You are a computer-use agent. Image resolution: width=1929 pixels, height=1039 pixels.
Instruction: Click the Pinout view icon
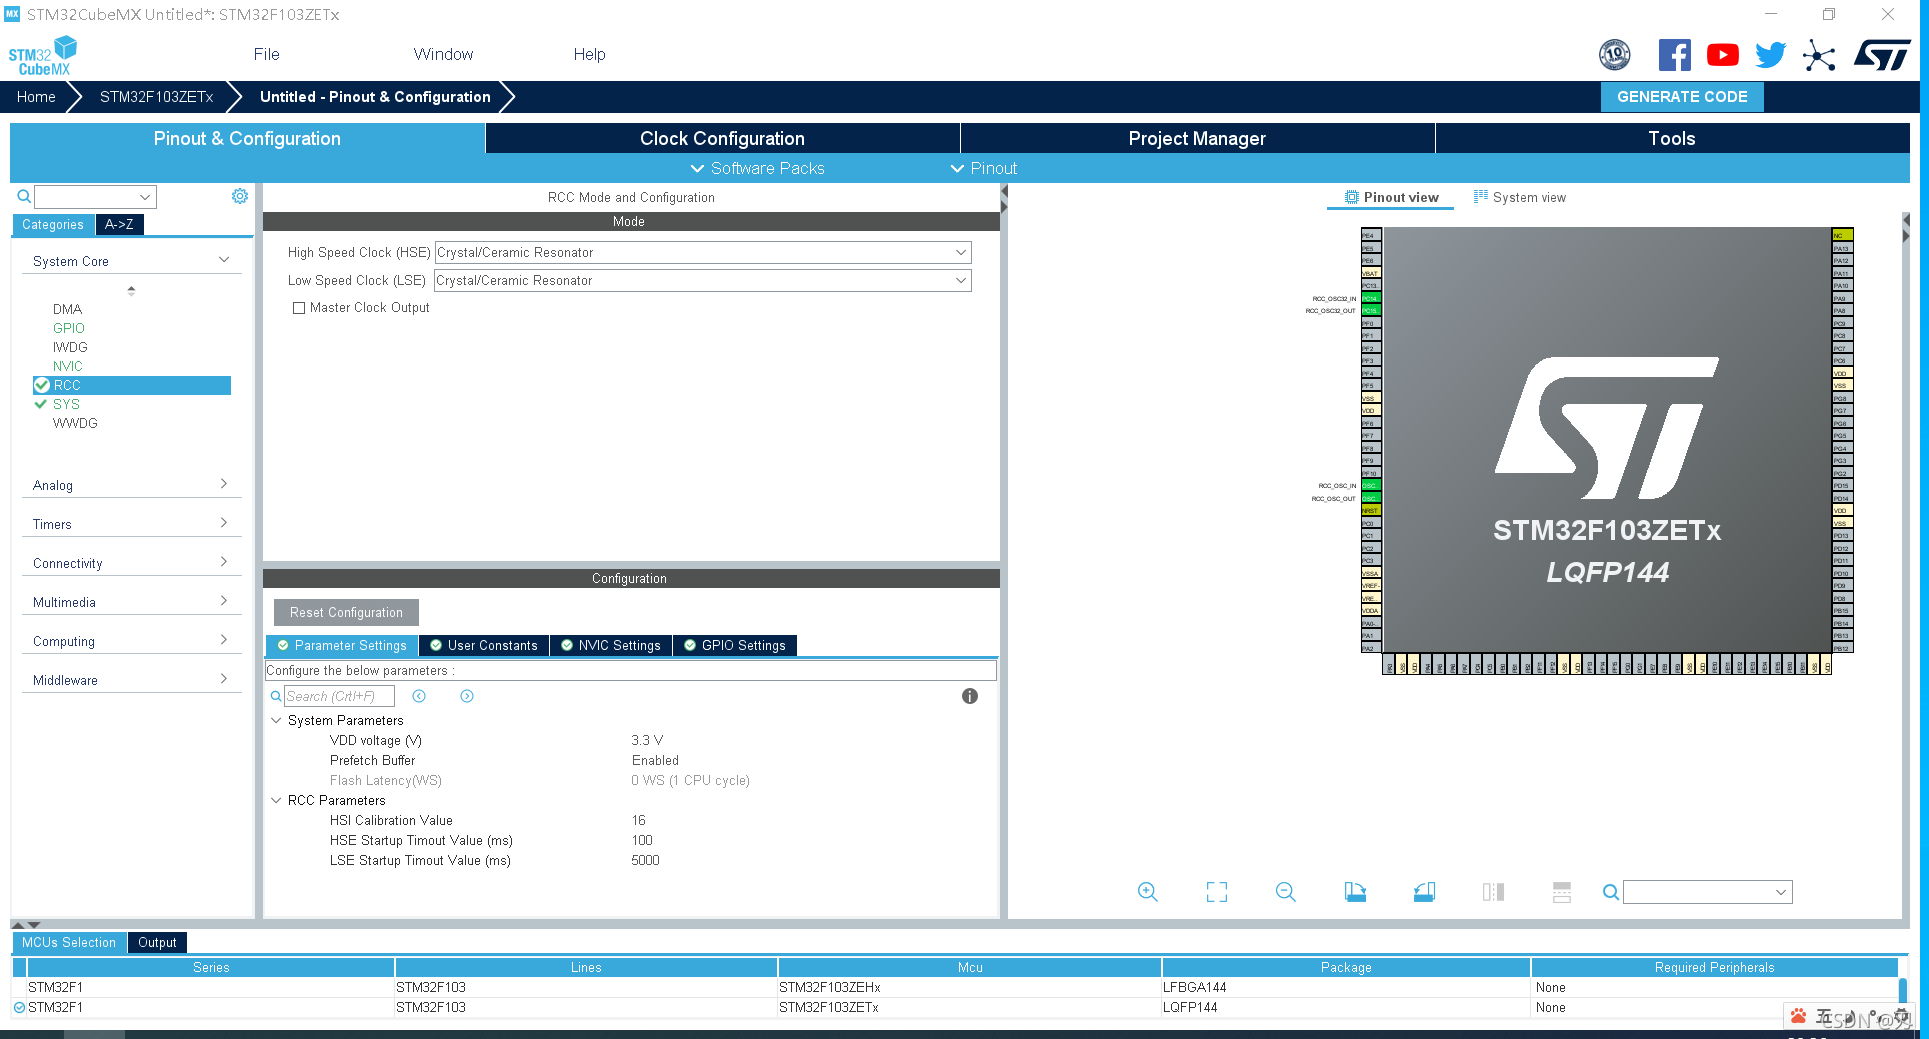pos(1352,197)
